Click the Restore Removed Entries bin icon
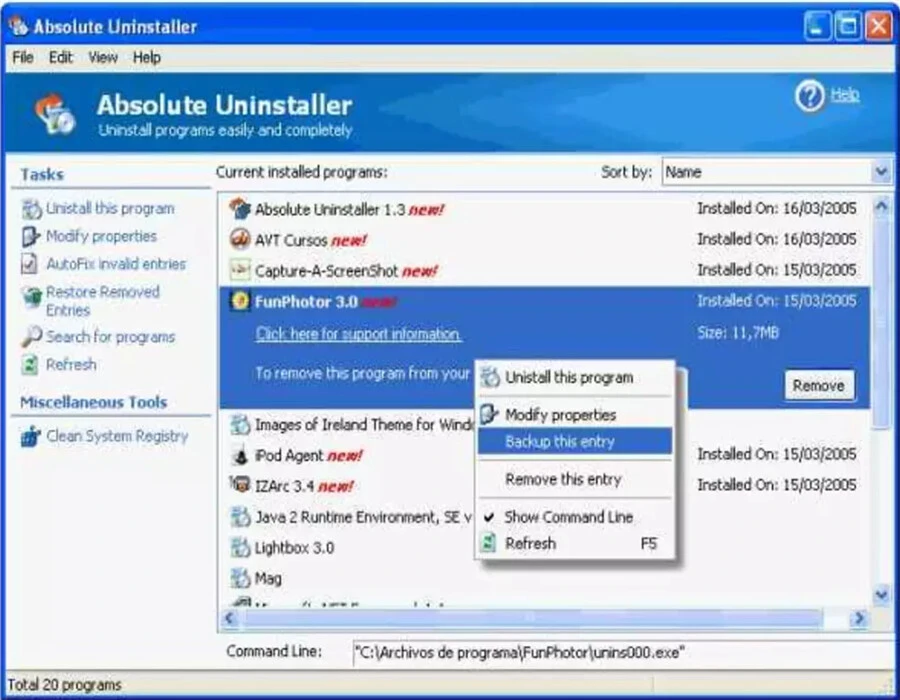 coord(32,297)
